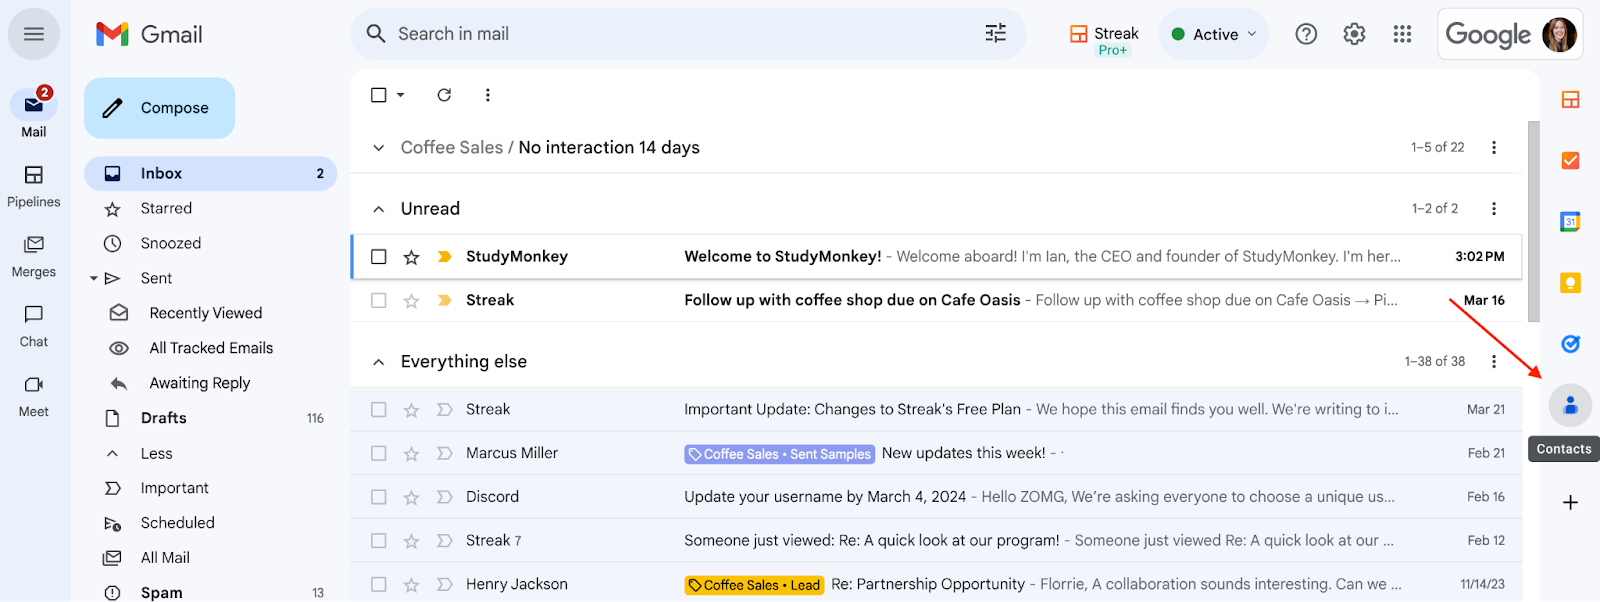Open the Sent folder
Screen dimensions: 1600x602
coord(156,278)
